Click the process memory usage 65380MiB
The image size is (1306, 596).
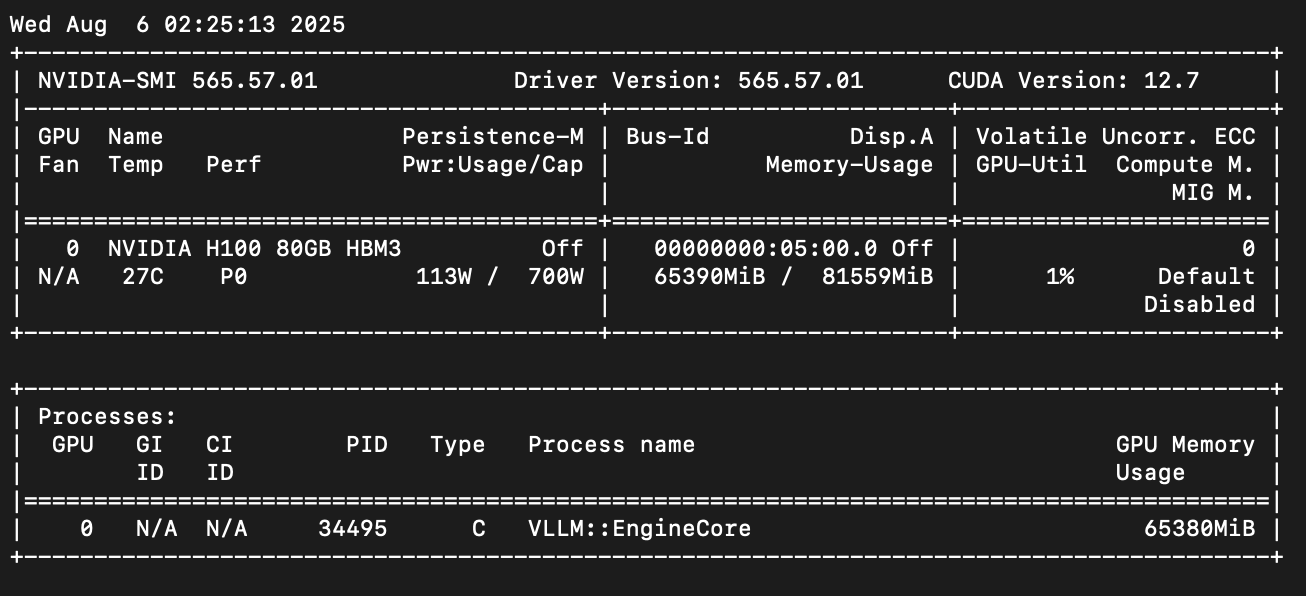pos(1199,528)
